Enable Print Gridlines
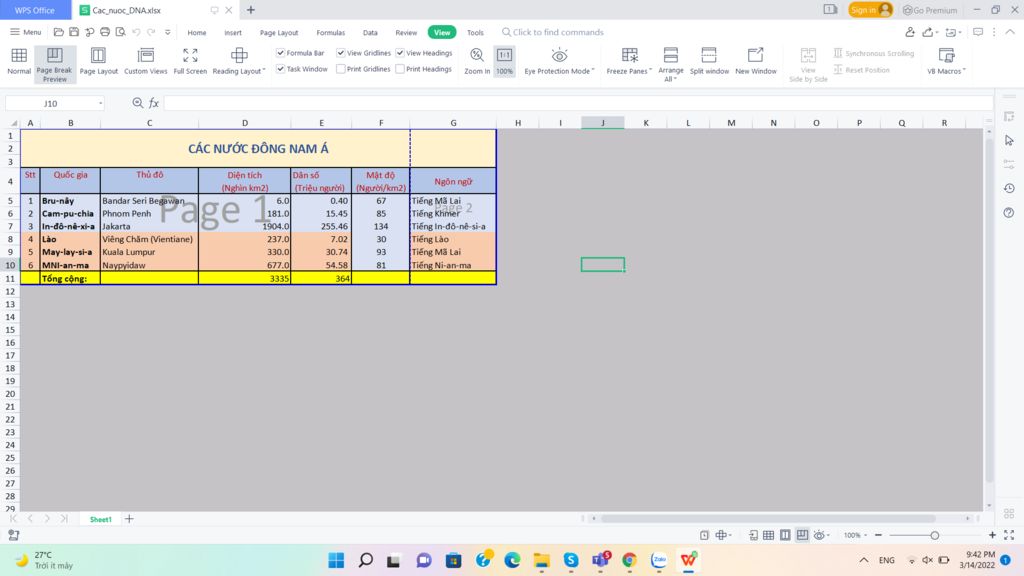1024x576 pixels. pos(341,69)
